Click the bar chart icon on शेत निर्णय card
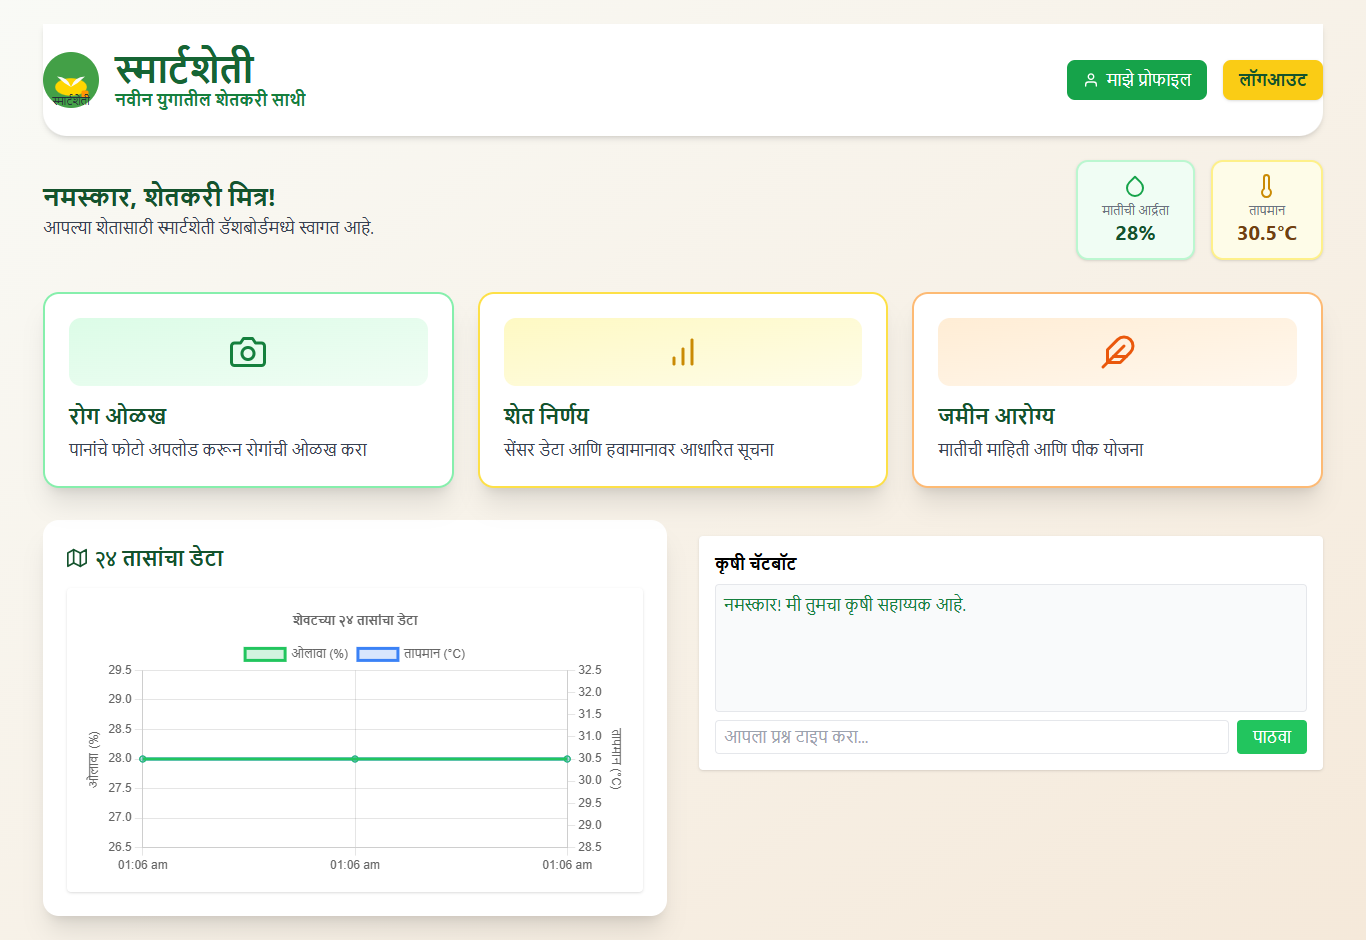 (683, 351)
